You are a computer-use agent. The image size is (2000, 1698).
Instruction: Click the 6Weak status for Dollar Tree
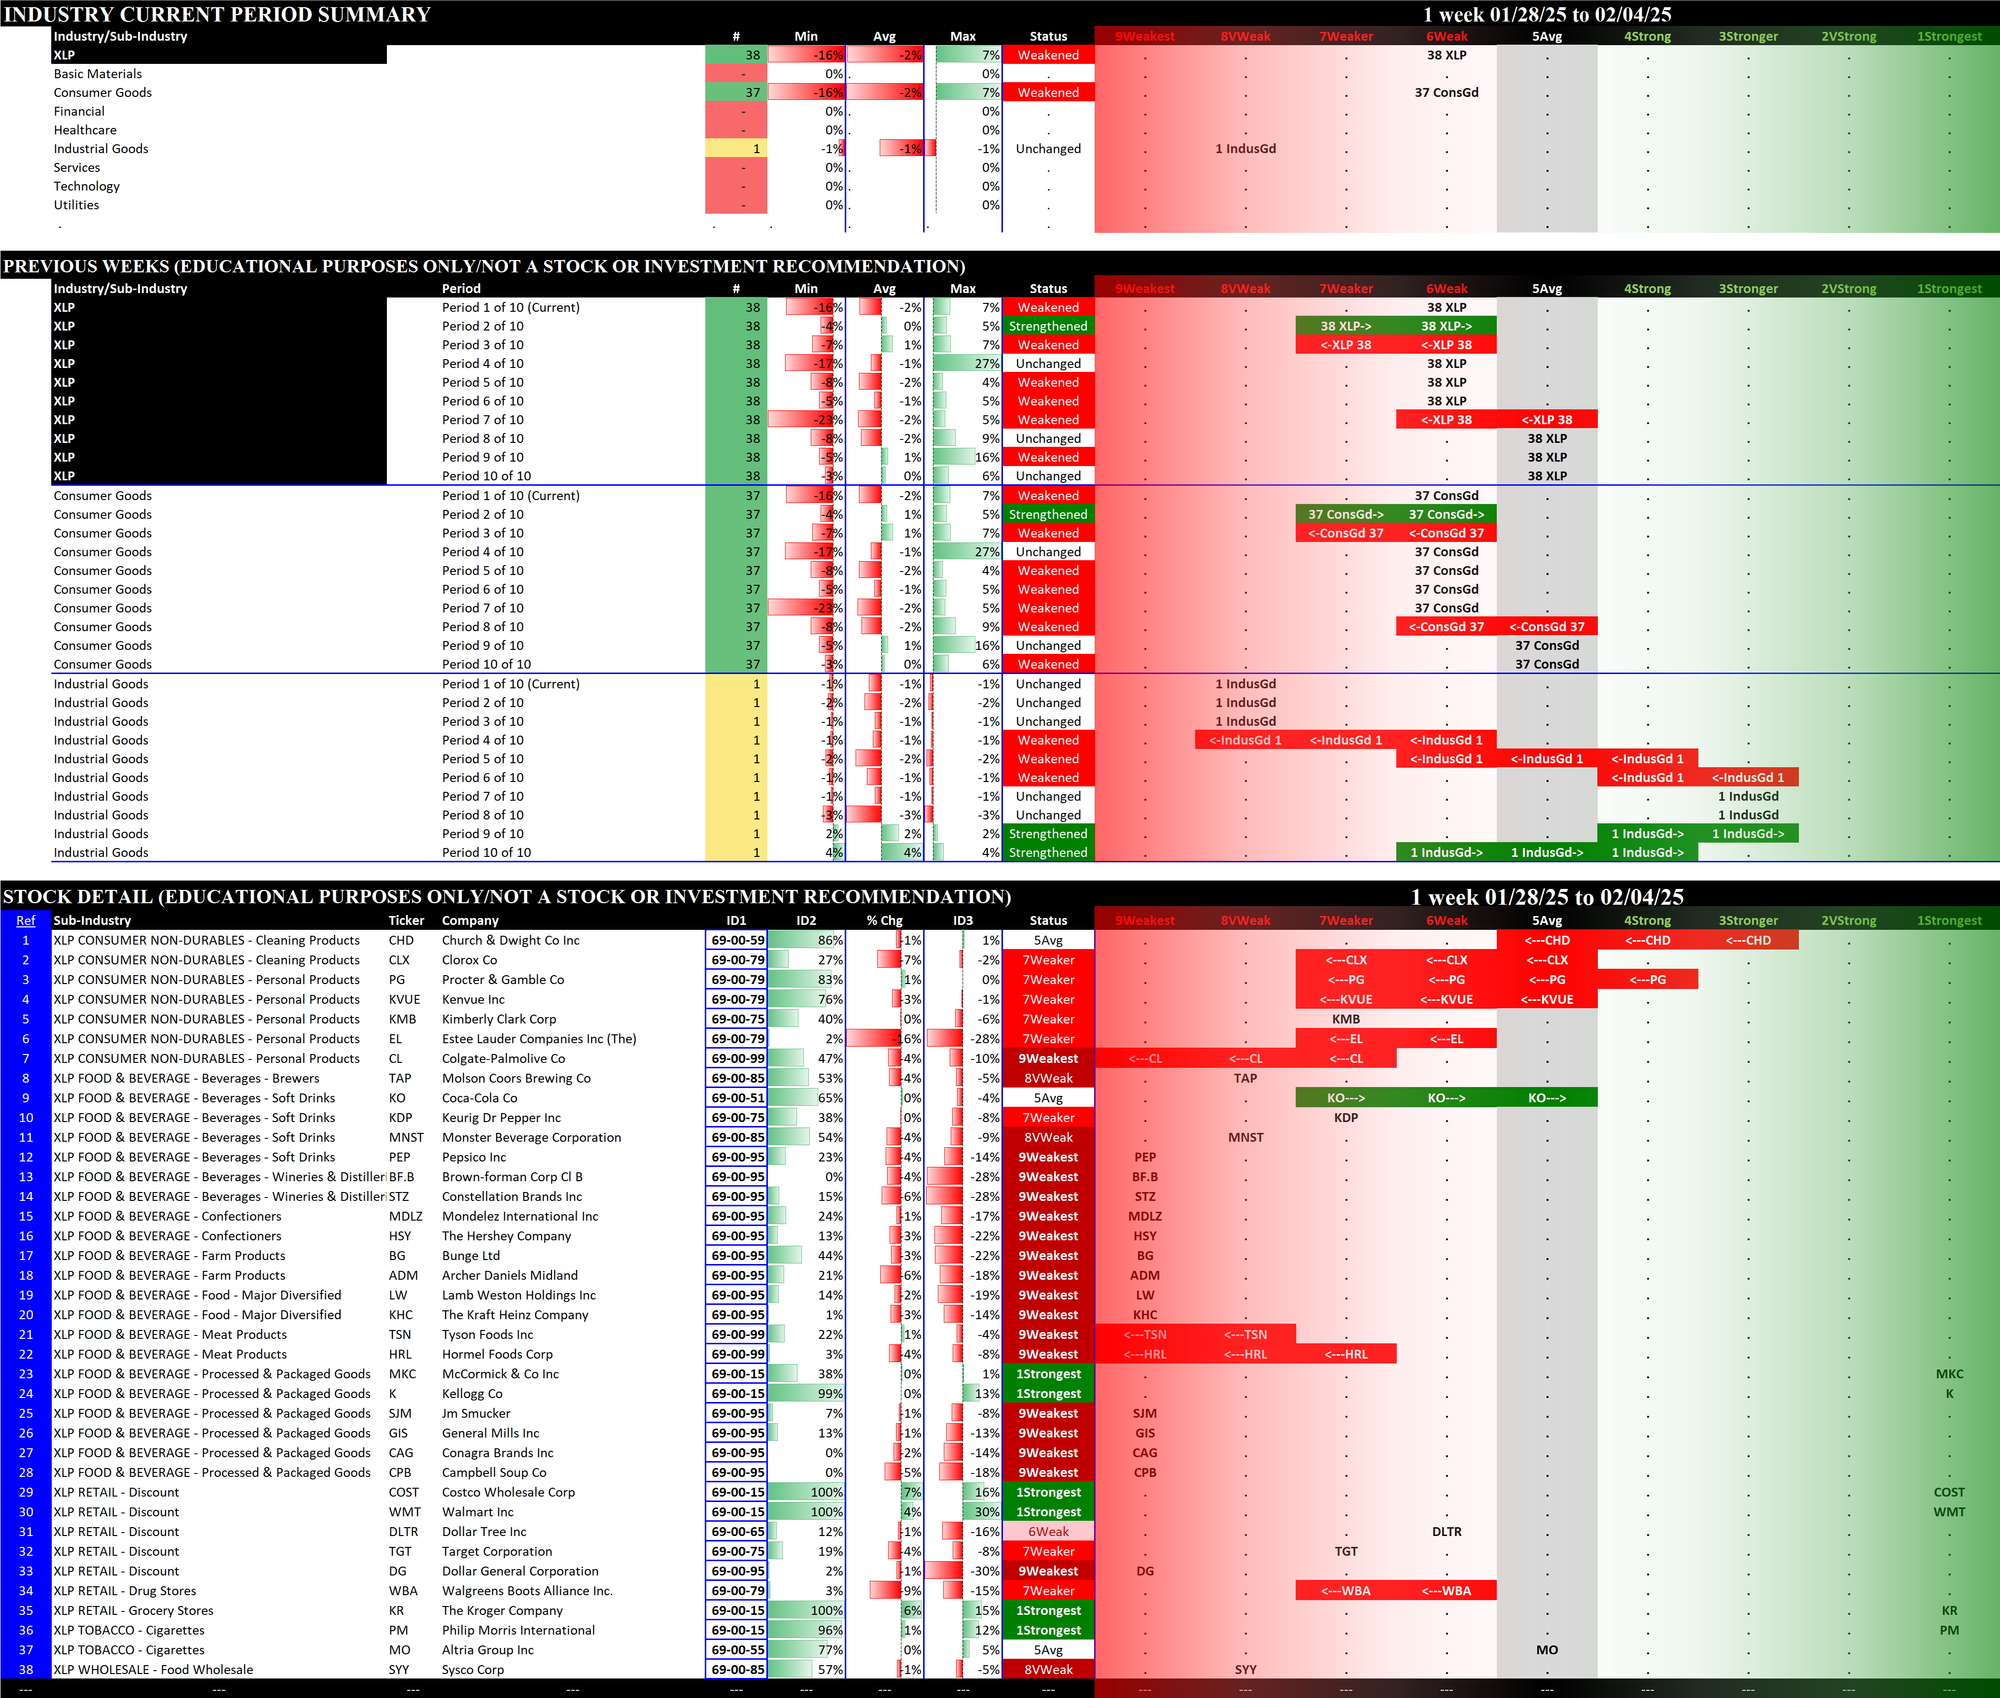1048,1532
